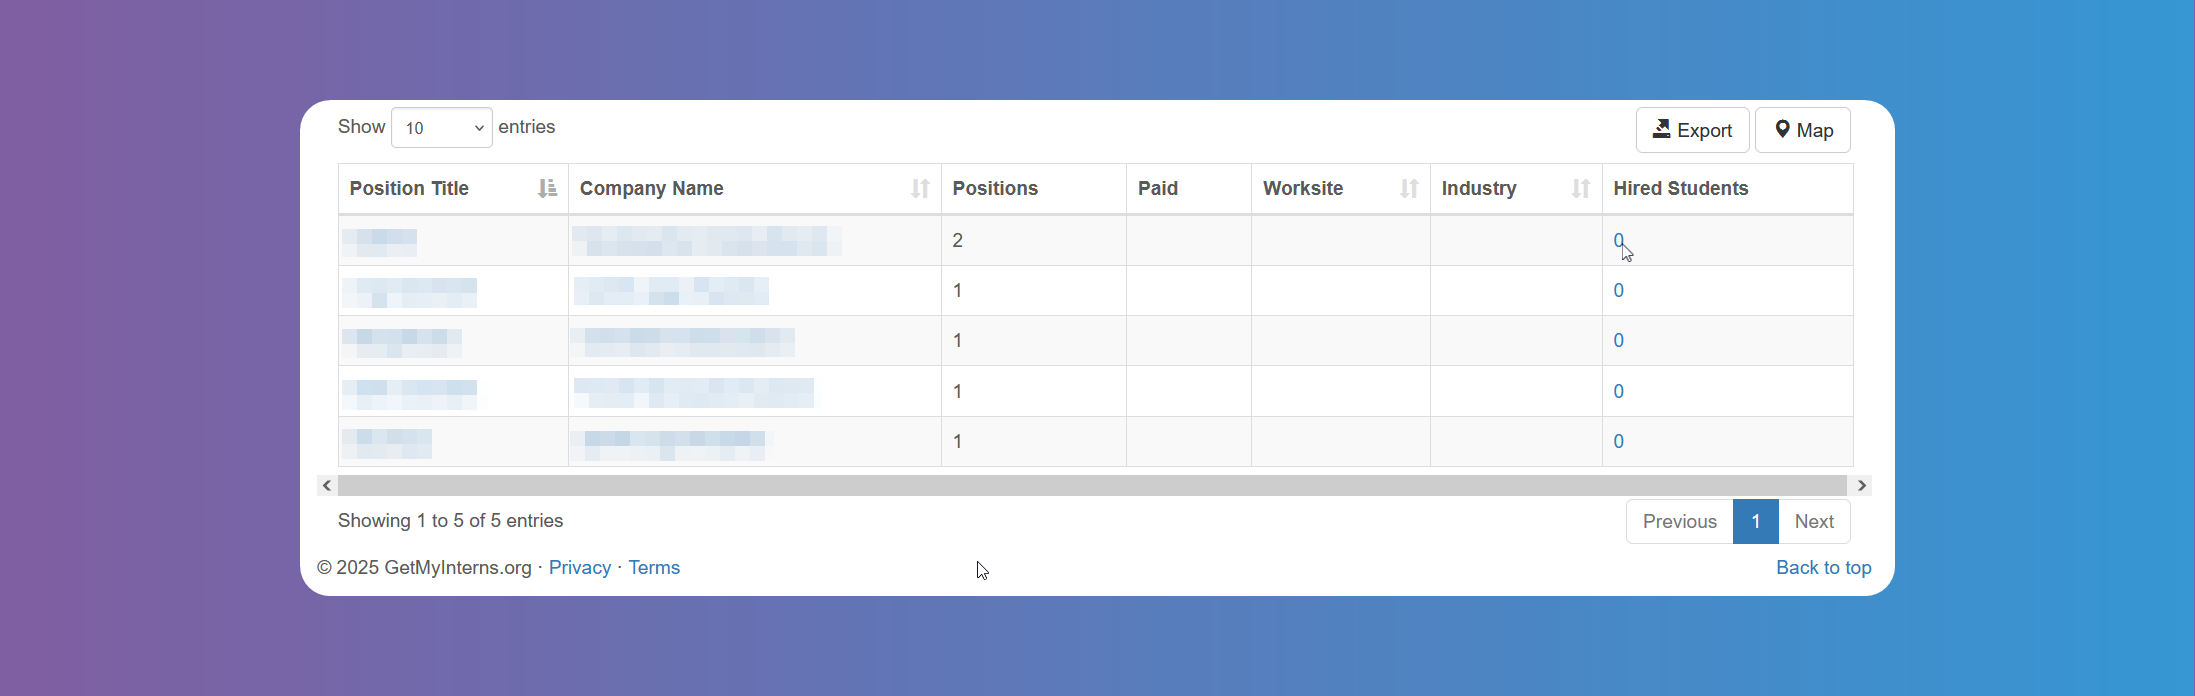Open the Terms page
The height and width of the screenshot is (696, 2195).
[654, 567]
